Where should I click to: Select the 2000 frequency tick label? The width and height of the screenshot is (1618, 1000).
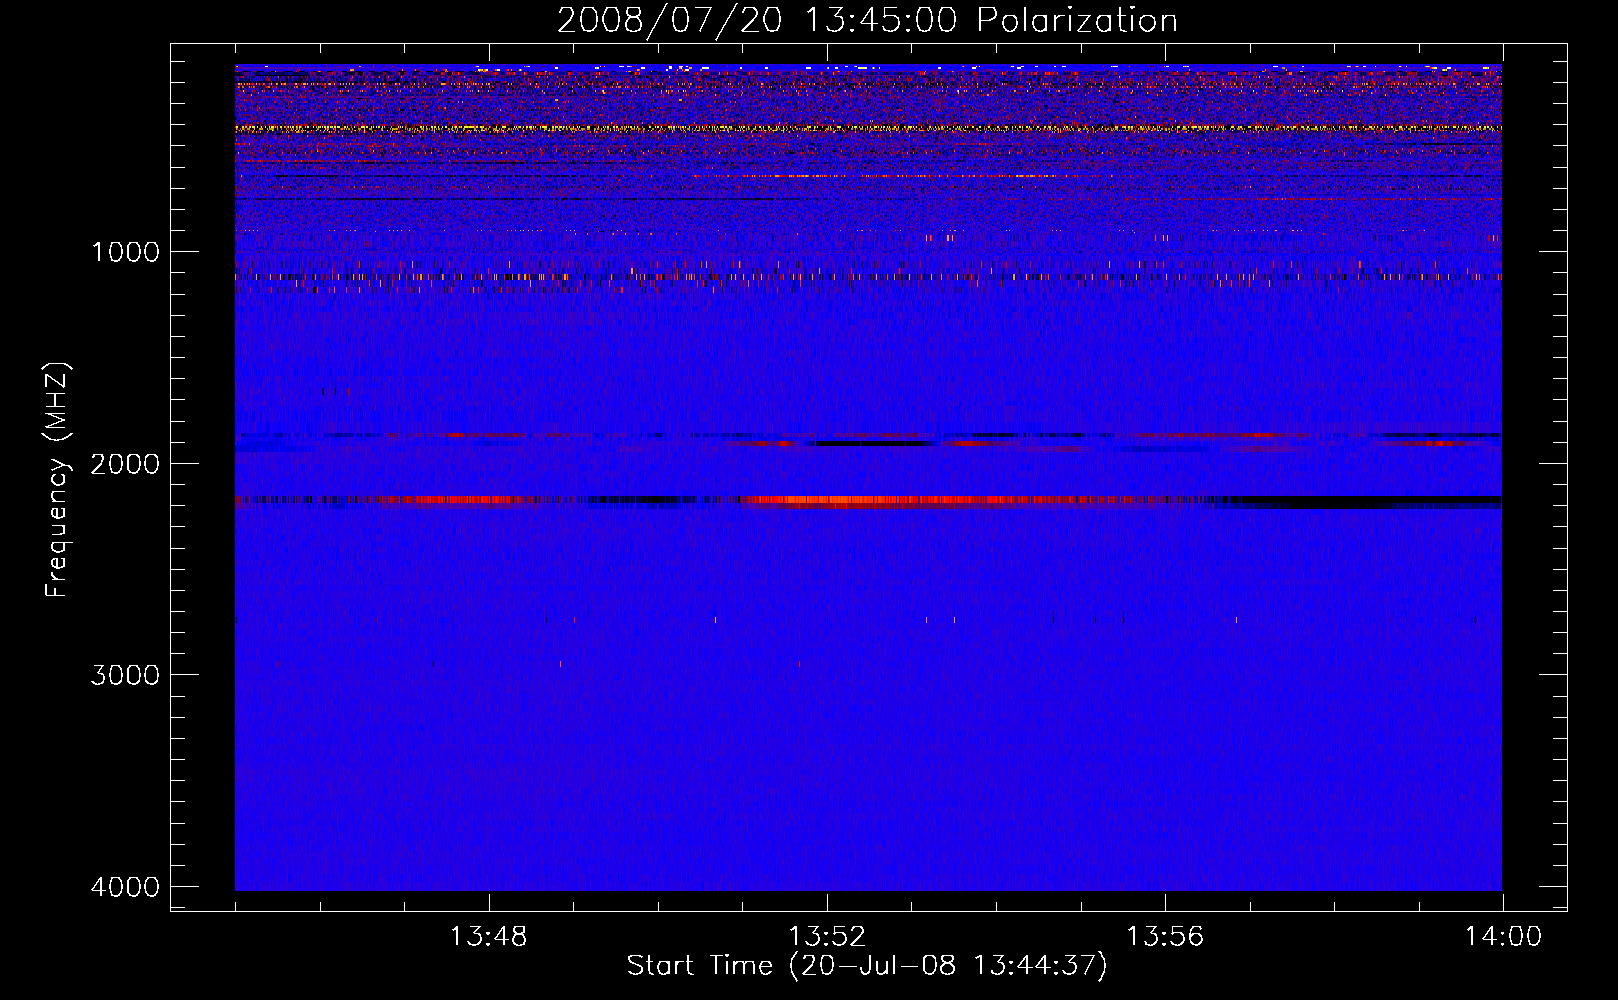coord(125,463)
